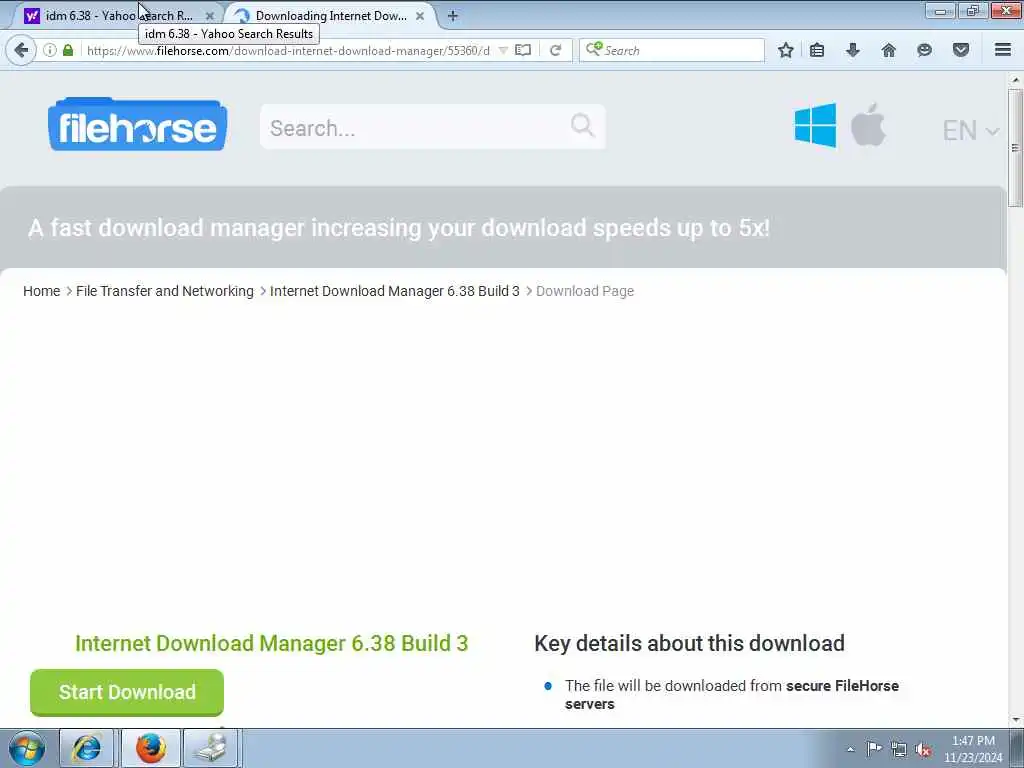Click the green padlock security icon

tap(68, 50)
